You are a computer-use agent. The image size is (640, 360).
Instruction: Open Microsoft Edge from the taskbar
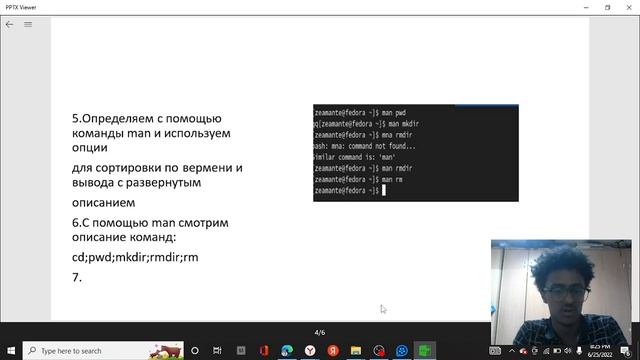tap(287, 351)
